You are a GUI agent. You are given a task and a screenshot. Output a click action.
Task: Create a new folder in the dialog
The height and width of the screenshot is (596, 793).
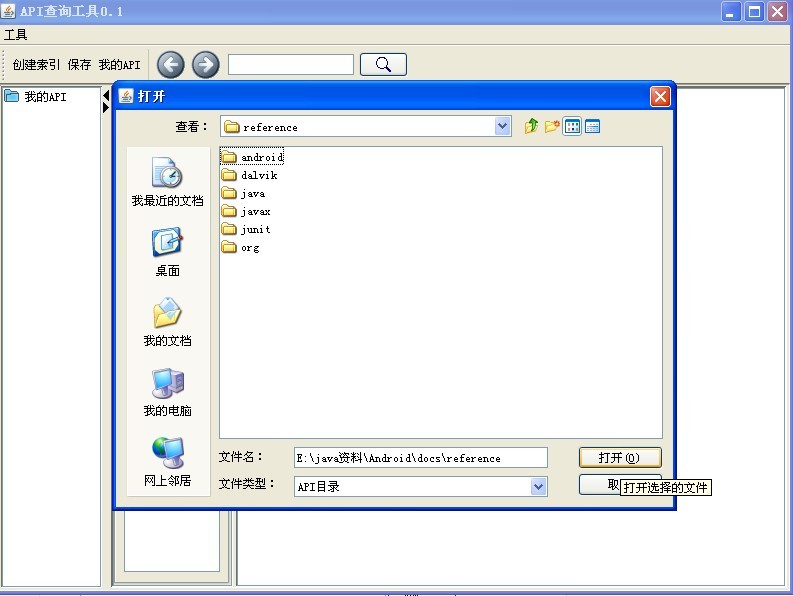tap(552, 126)
